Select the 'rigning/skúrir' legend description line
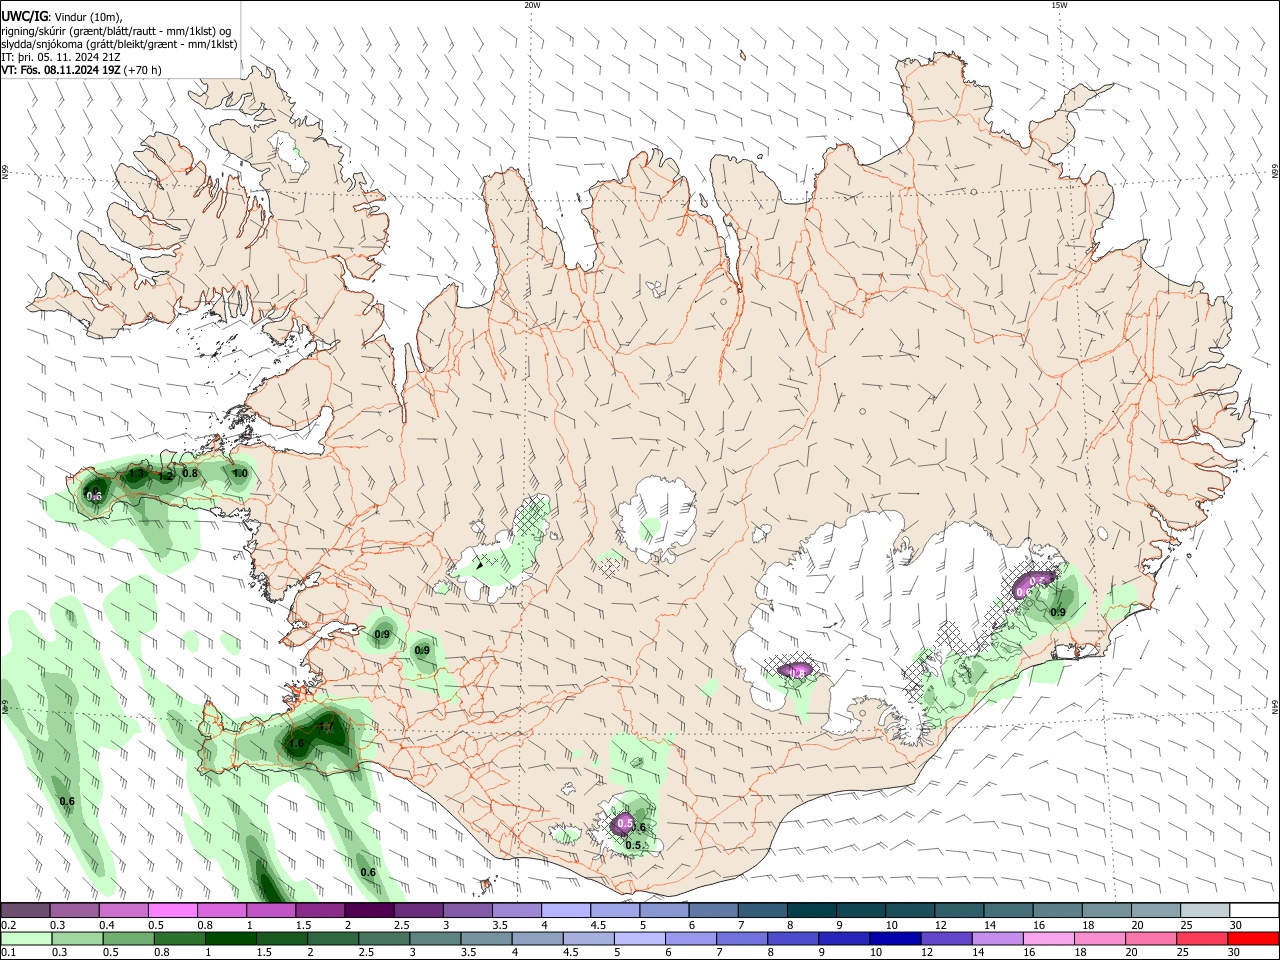This screenshot has width=1280, height=960. coord(116,30)
